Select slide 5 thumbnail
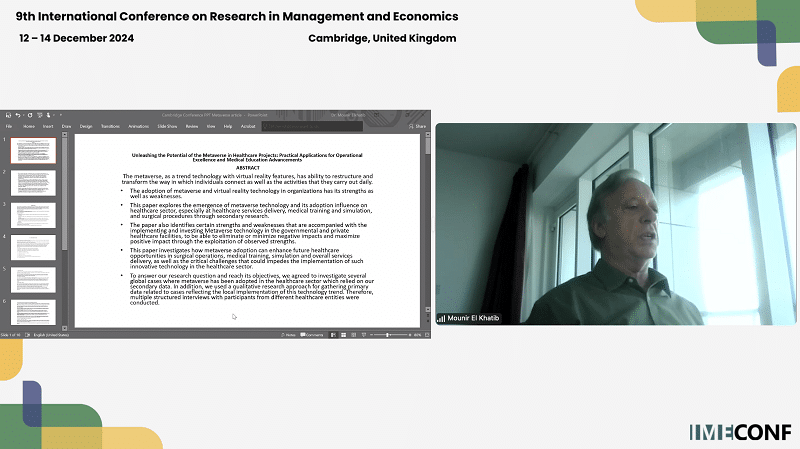The image size is (800, 449). [33, 279]
